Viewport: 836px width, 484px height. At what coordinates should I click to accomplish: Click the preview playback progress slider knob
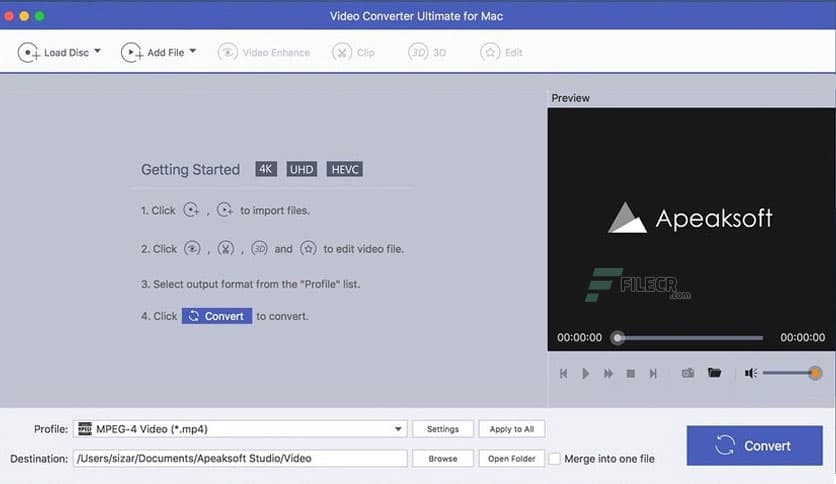tap(617, 337)
